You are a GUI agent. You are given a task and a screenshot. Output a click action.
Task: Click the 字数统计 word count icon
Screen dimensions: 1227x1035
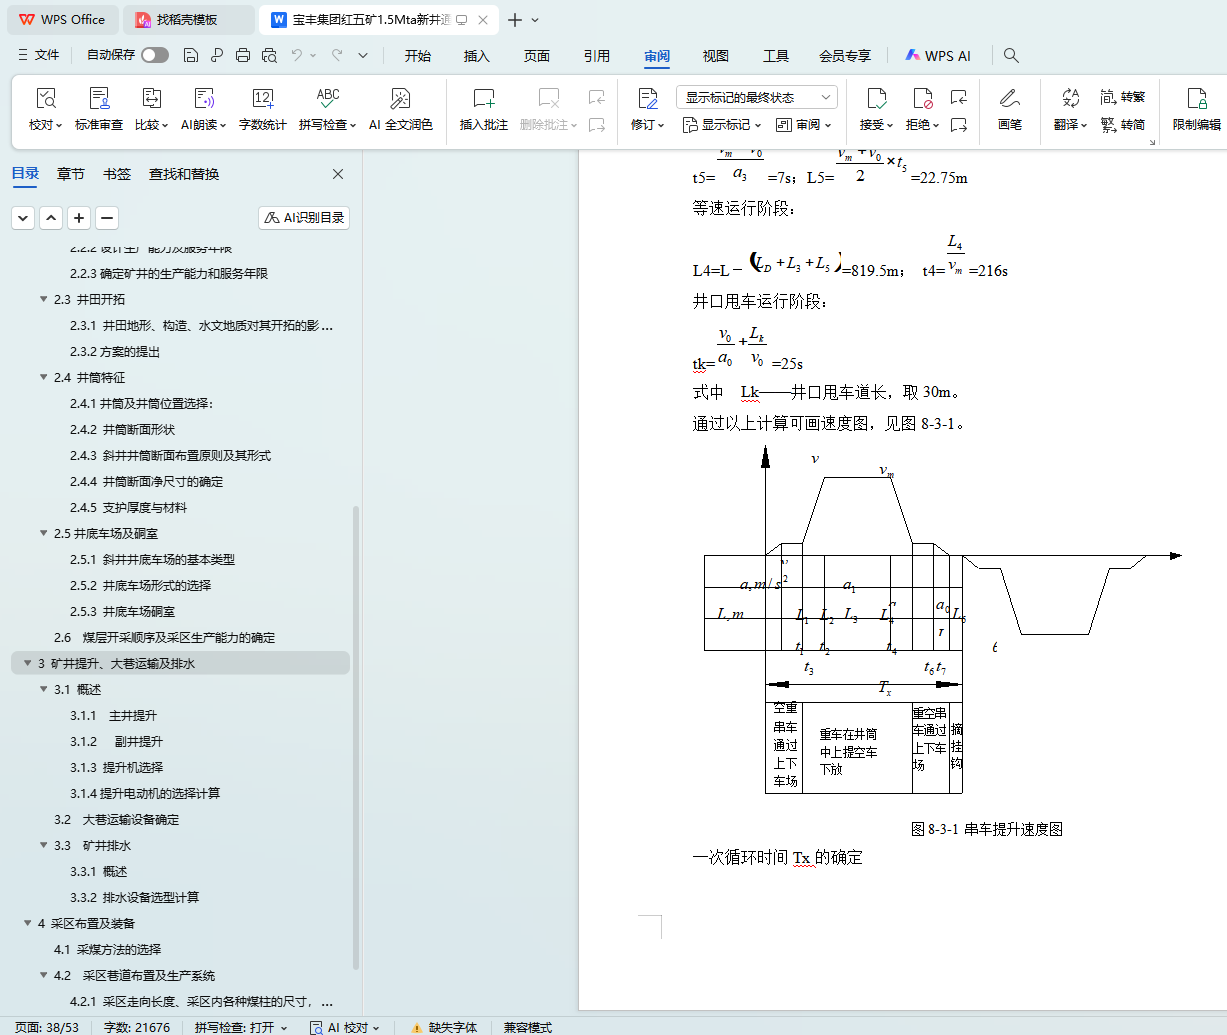coord(262,98)
